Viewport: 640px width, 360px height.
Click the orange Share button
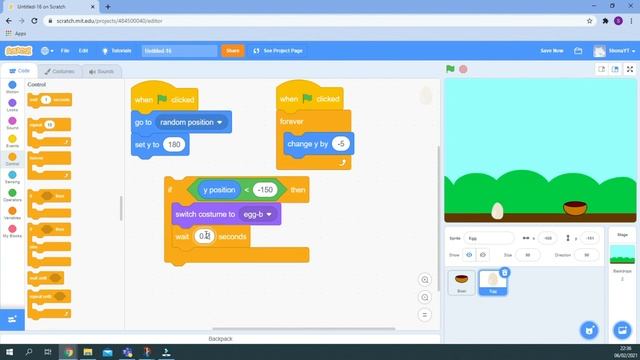[x=233, y=51]
